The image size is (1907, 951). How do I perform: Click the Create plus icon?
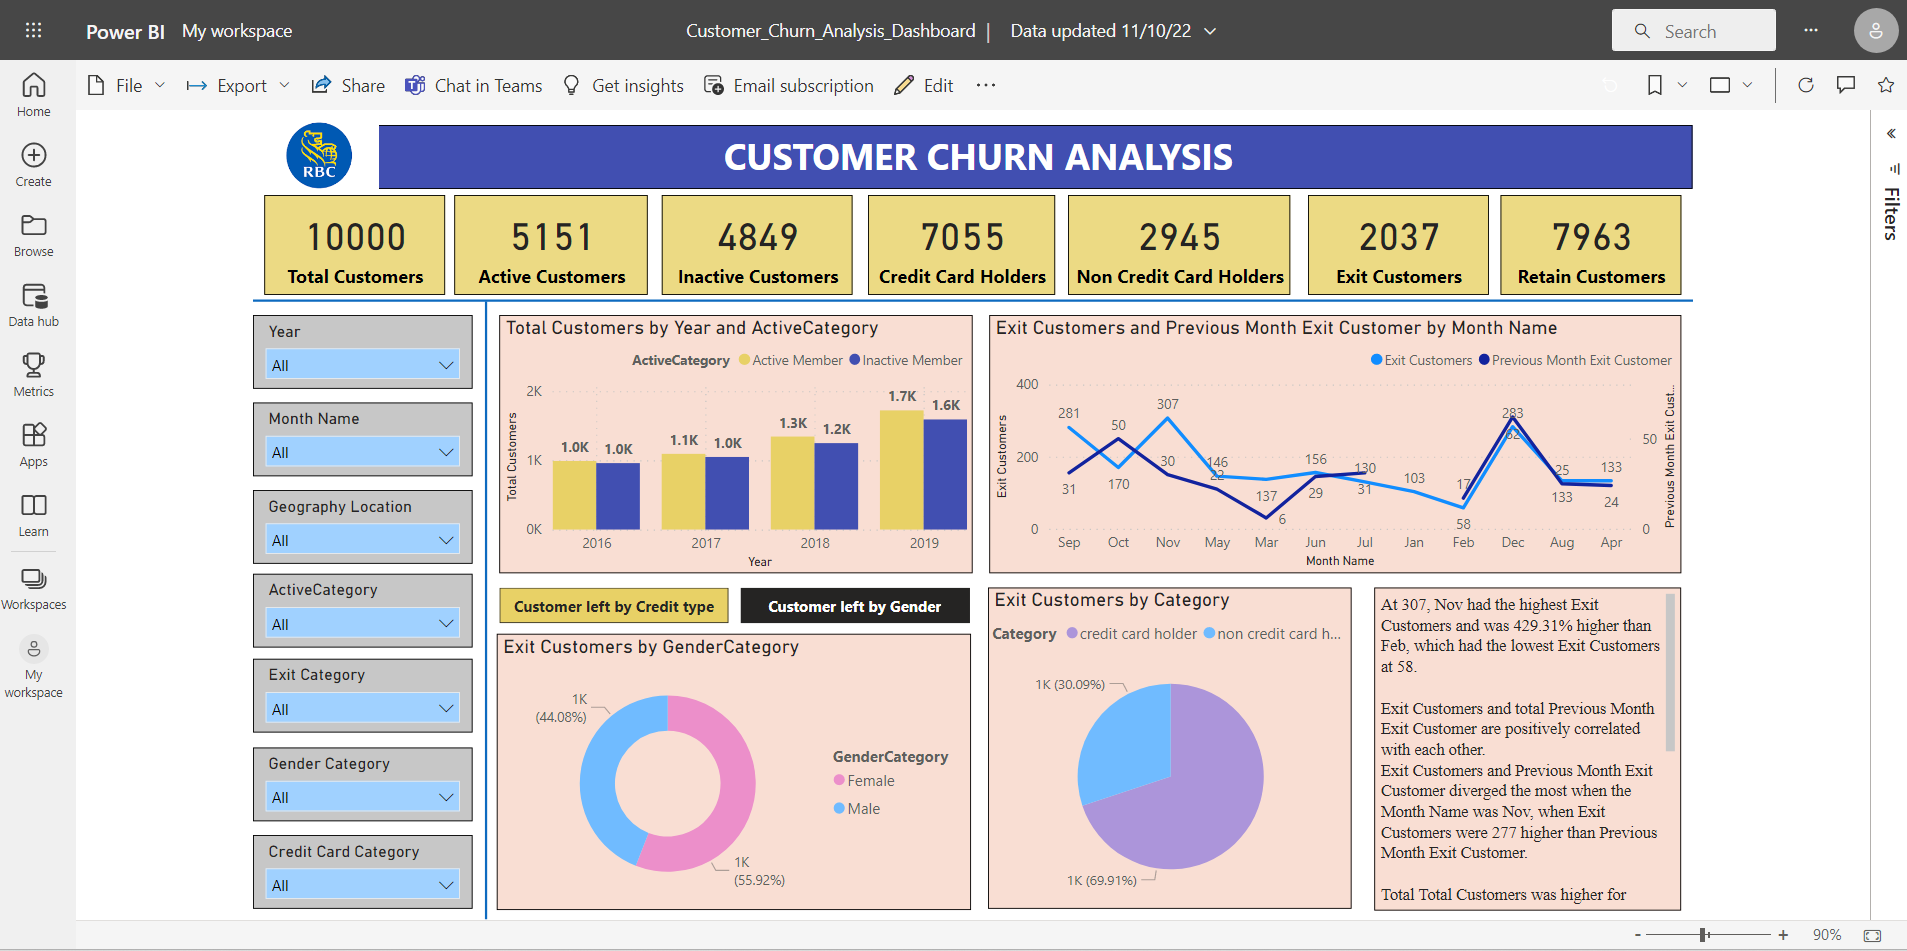[33, 160]
